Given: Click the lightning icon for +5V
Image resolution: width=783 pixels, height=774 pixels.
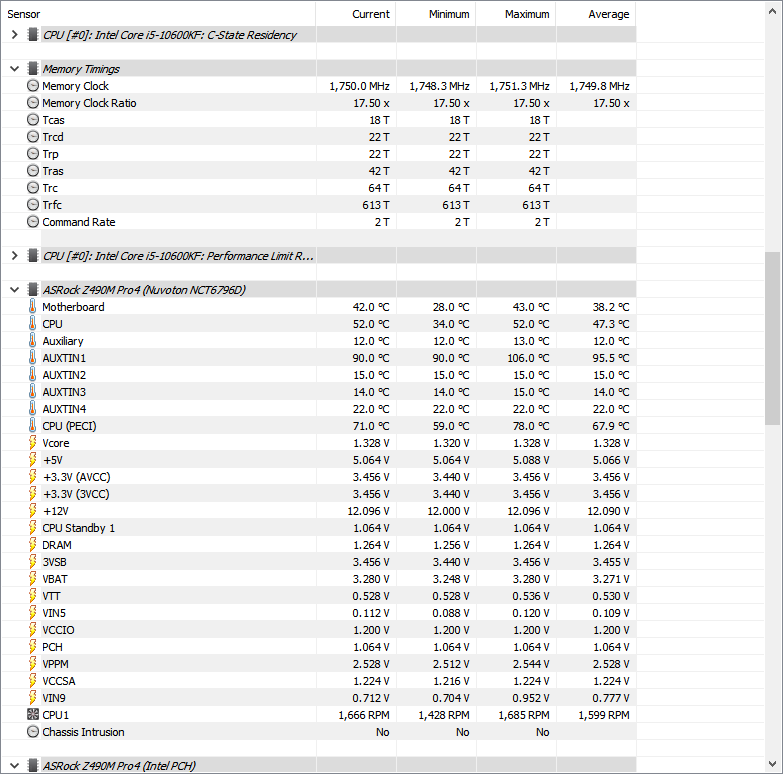Looking at the screenshot, I should click(x=32, y=460).
